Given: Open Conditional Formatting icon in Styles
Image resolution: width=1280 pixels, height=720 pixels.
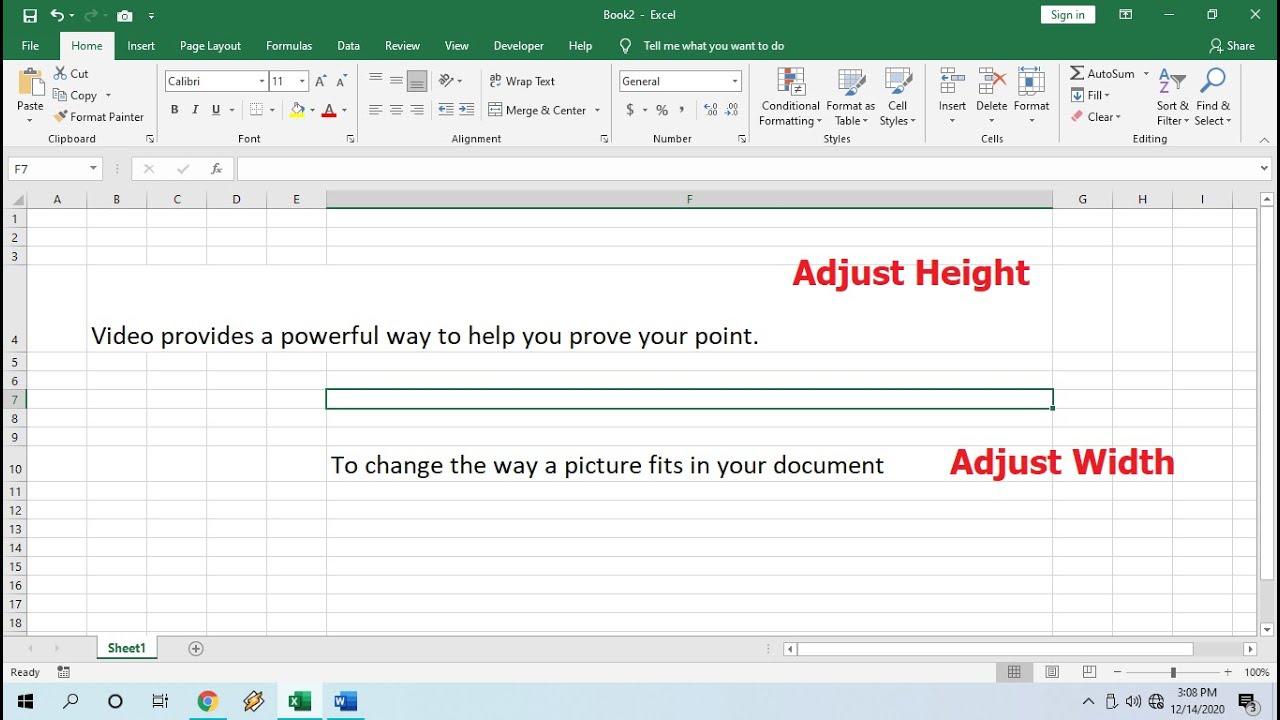Looking at the screenshot, I should 791,82.
